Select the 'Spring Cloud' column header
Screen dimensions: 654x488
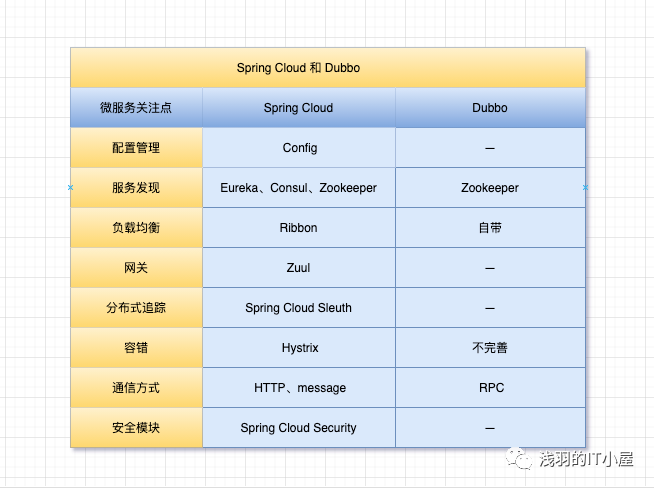tap(299, 108)
